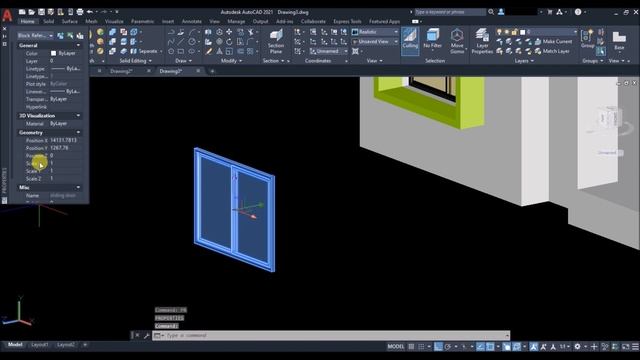The width and height of the screenshot is (640, 360).
Task: Click the Open folder icon in quick access toolbar
Action: [31, 12]
